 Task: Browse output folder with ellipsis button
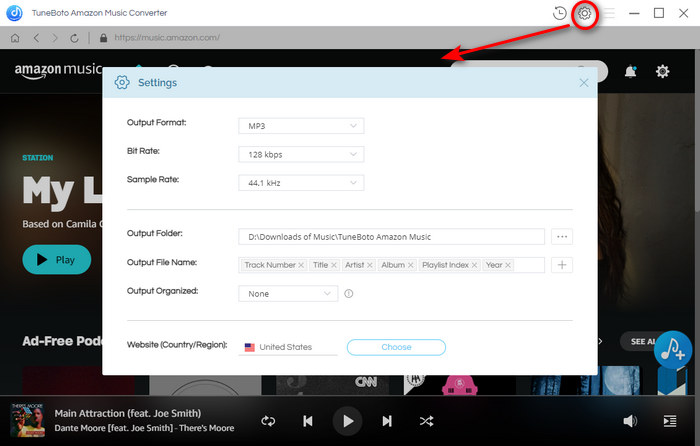point(562,237)
